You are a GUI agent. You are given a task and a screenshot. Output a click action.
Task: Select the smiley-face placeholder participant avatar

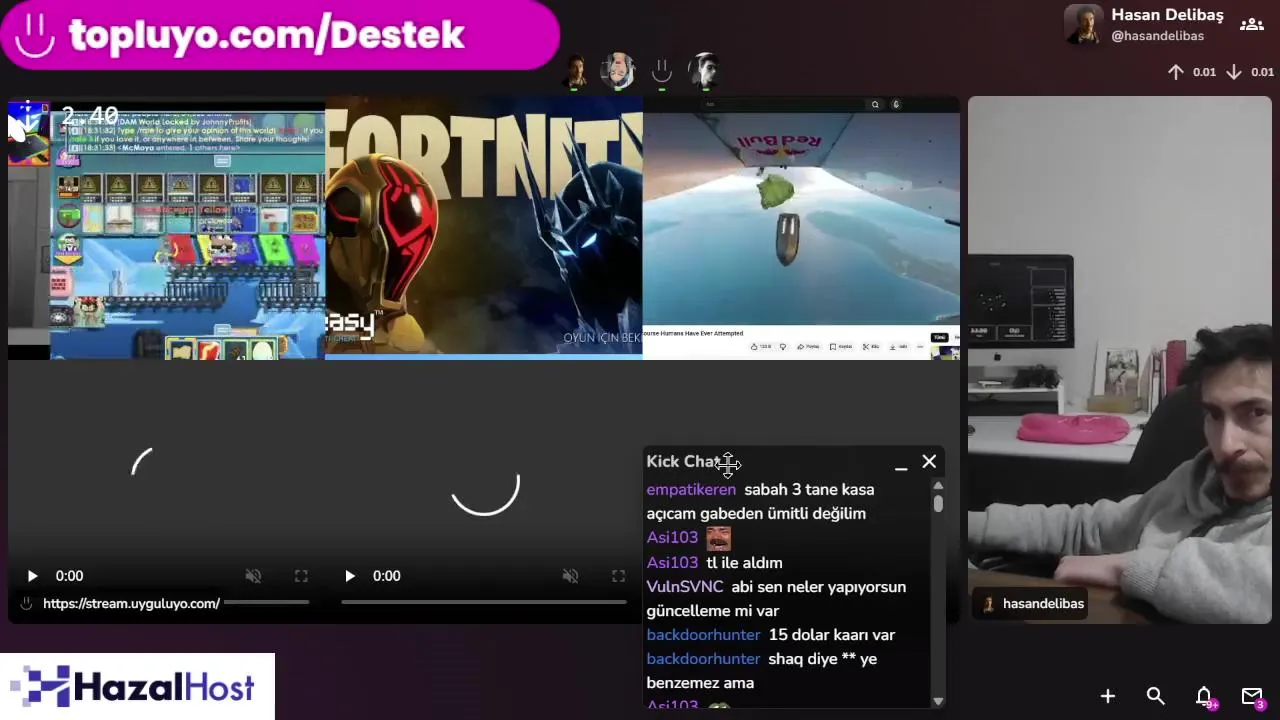(x=661, y=71)
